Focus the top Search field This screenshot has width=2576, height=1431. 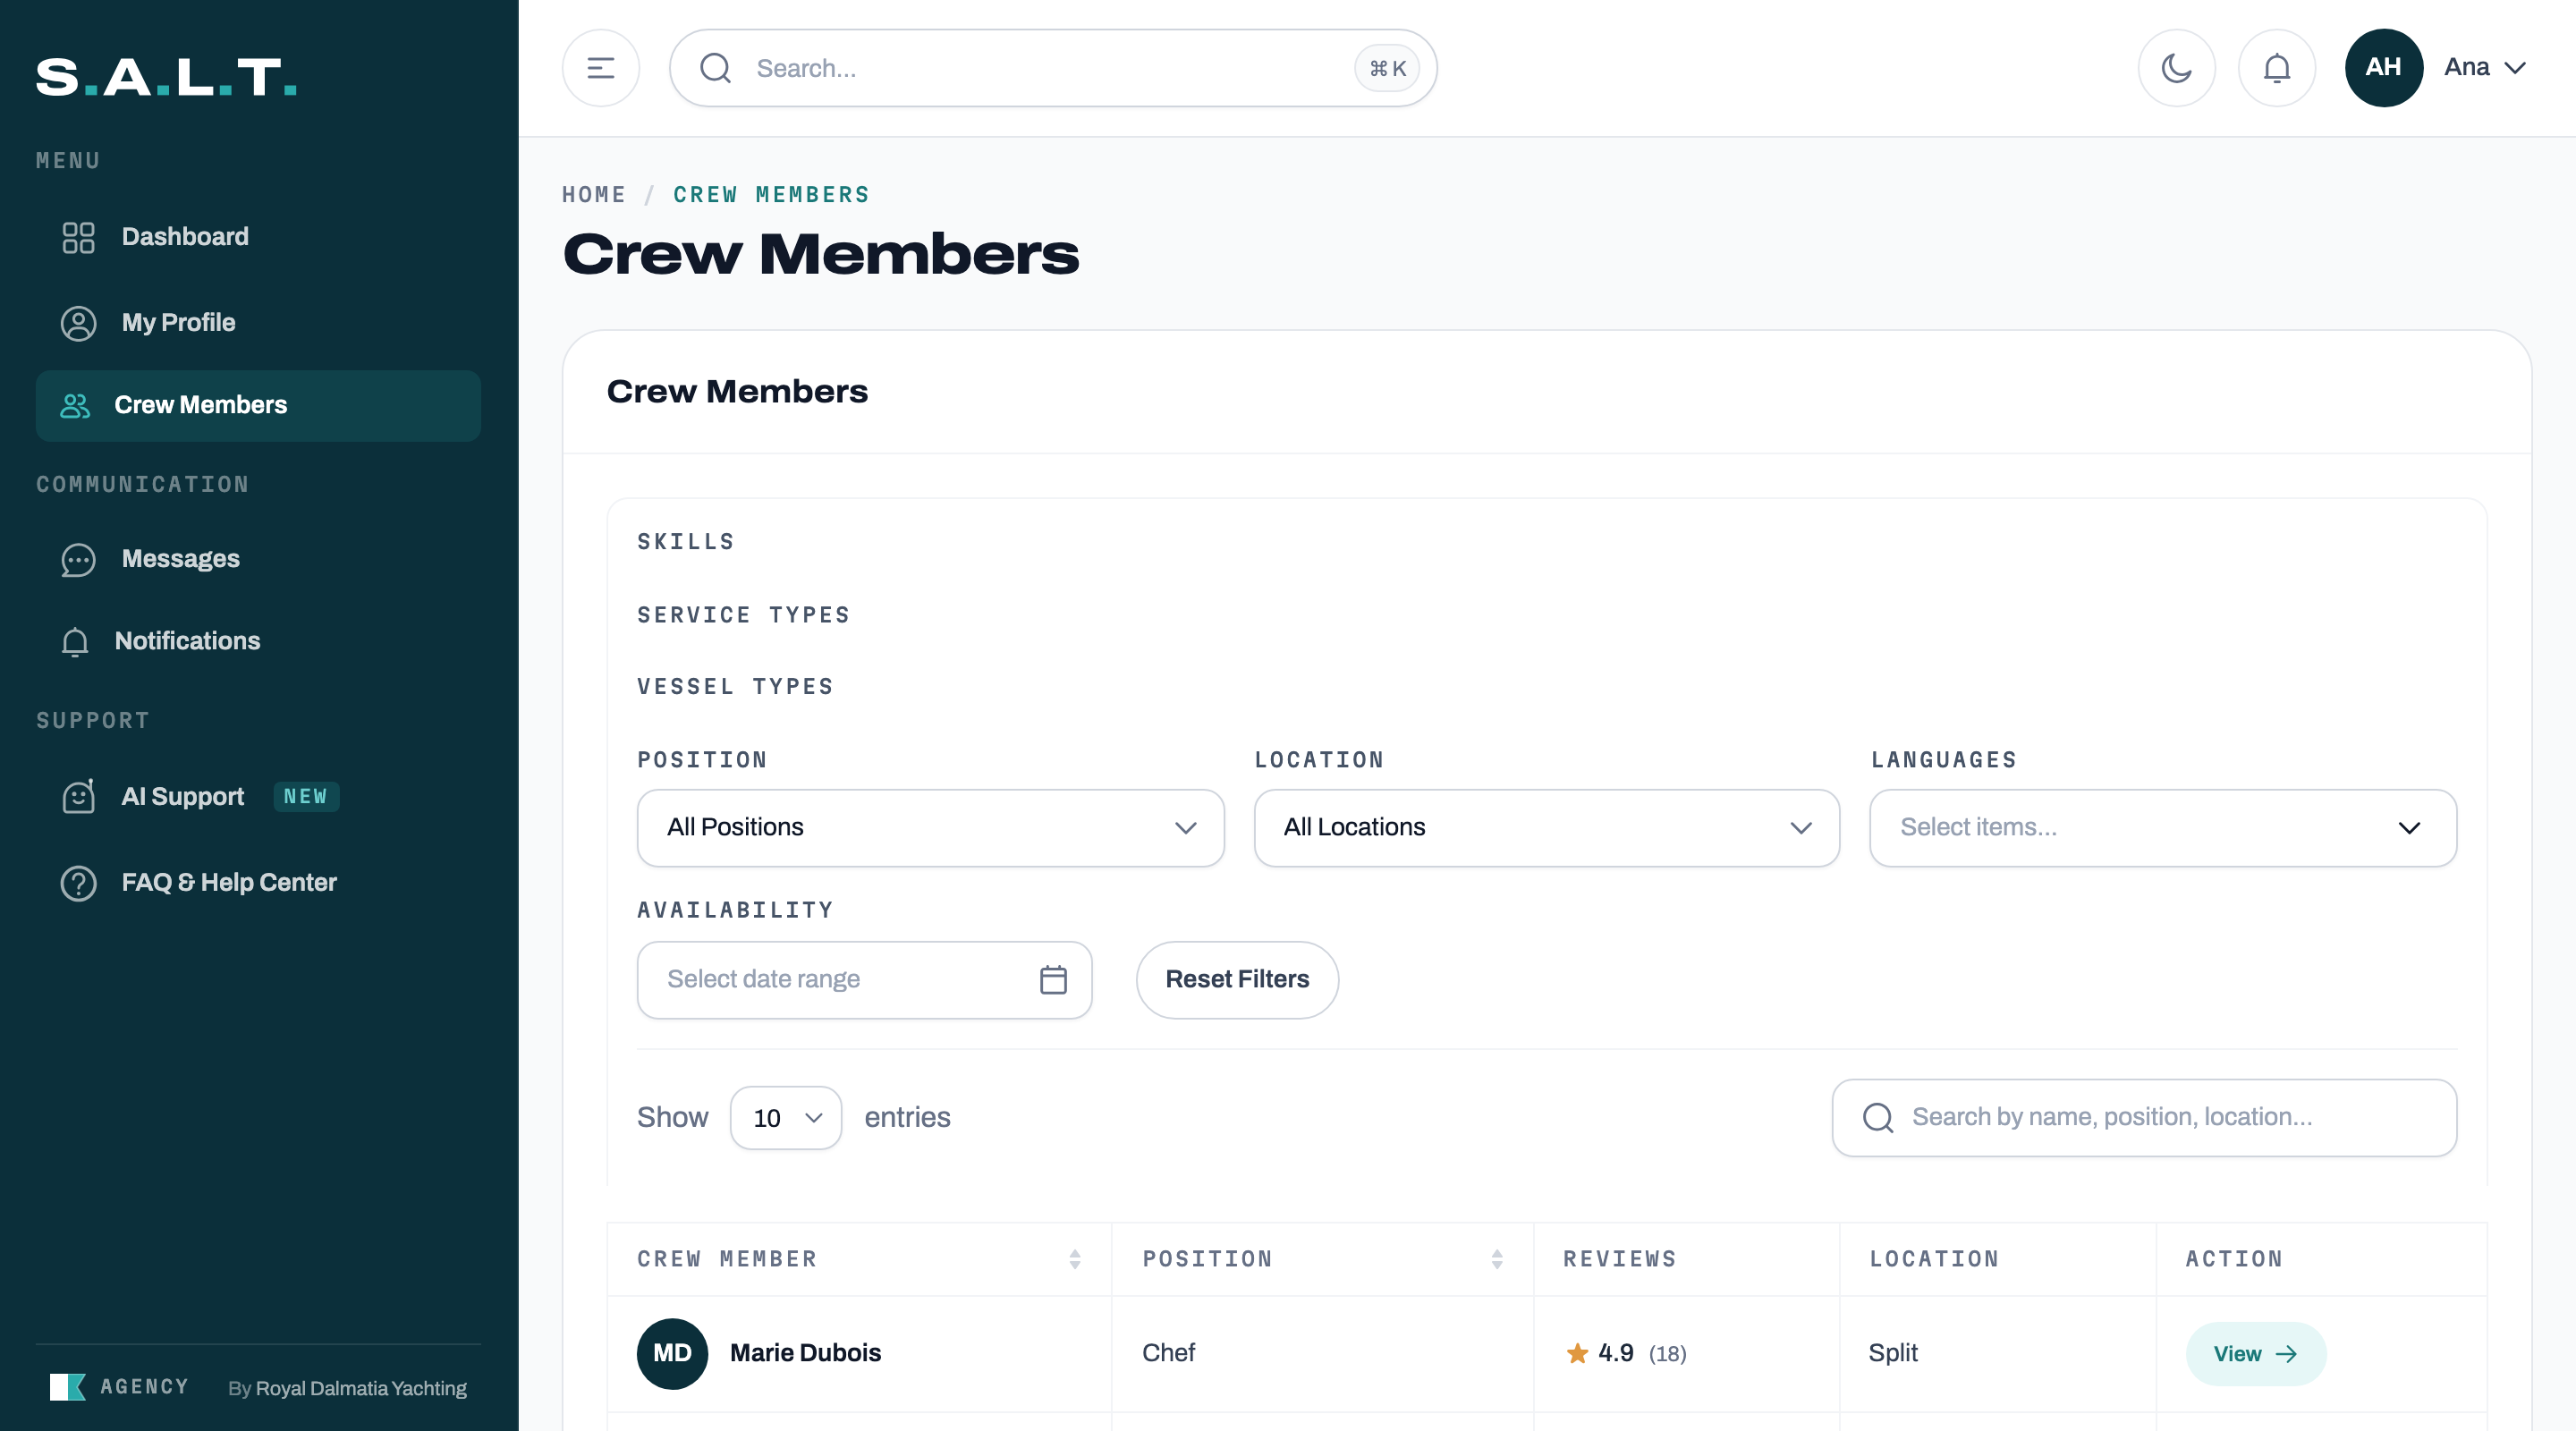pyautogui.click(x=1052, y=68)
